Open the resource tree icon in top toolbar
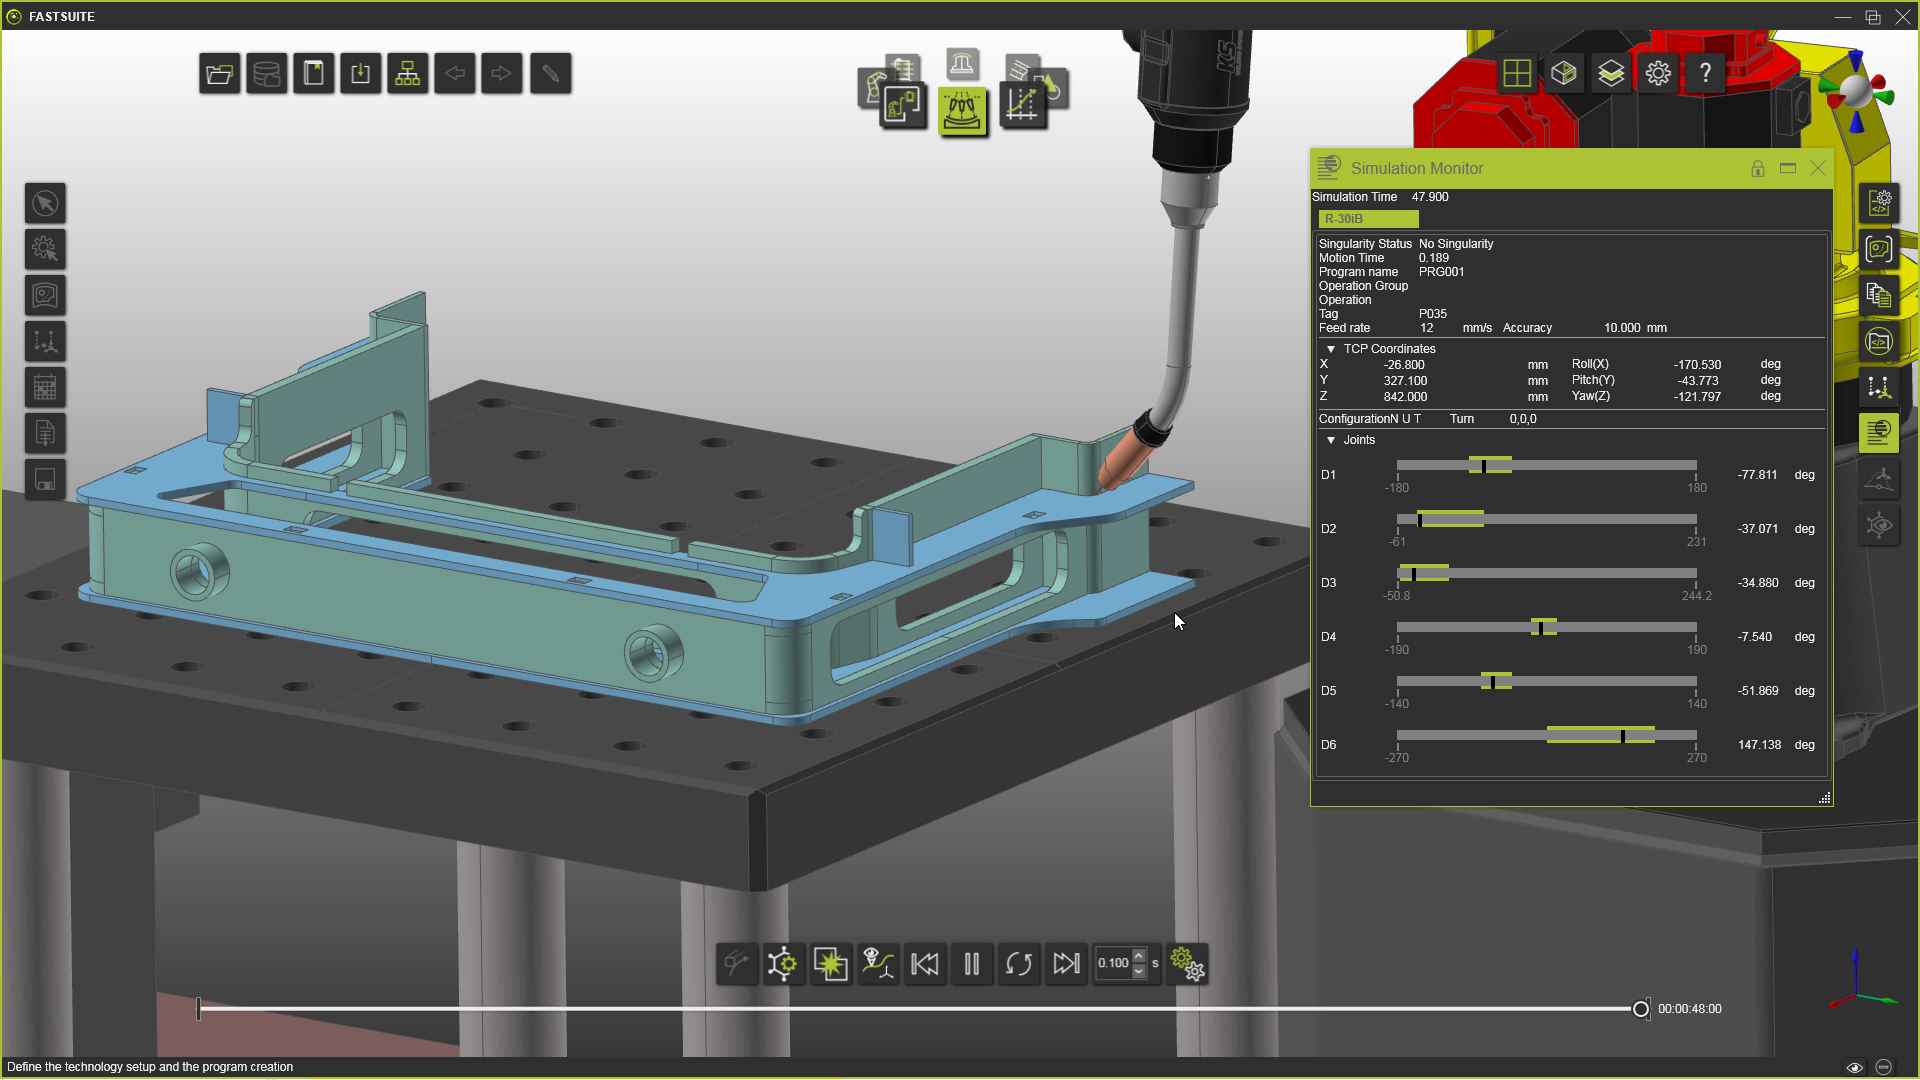1920x1080 pixels. tap(407, 72)
